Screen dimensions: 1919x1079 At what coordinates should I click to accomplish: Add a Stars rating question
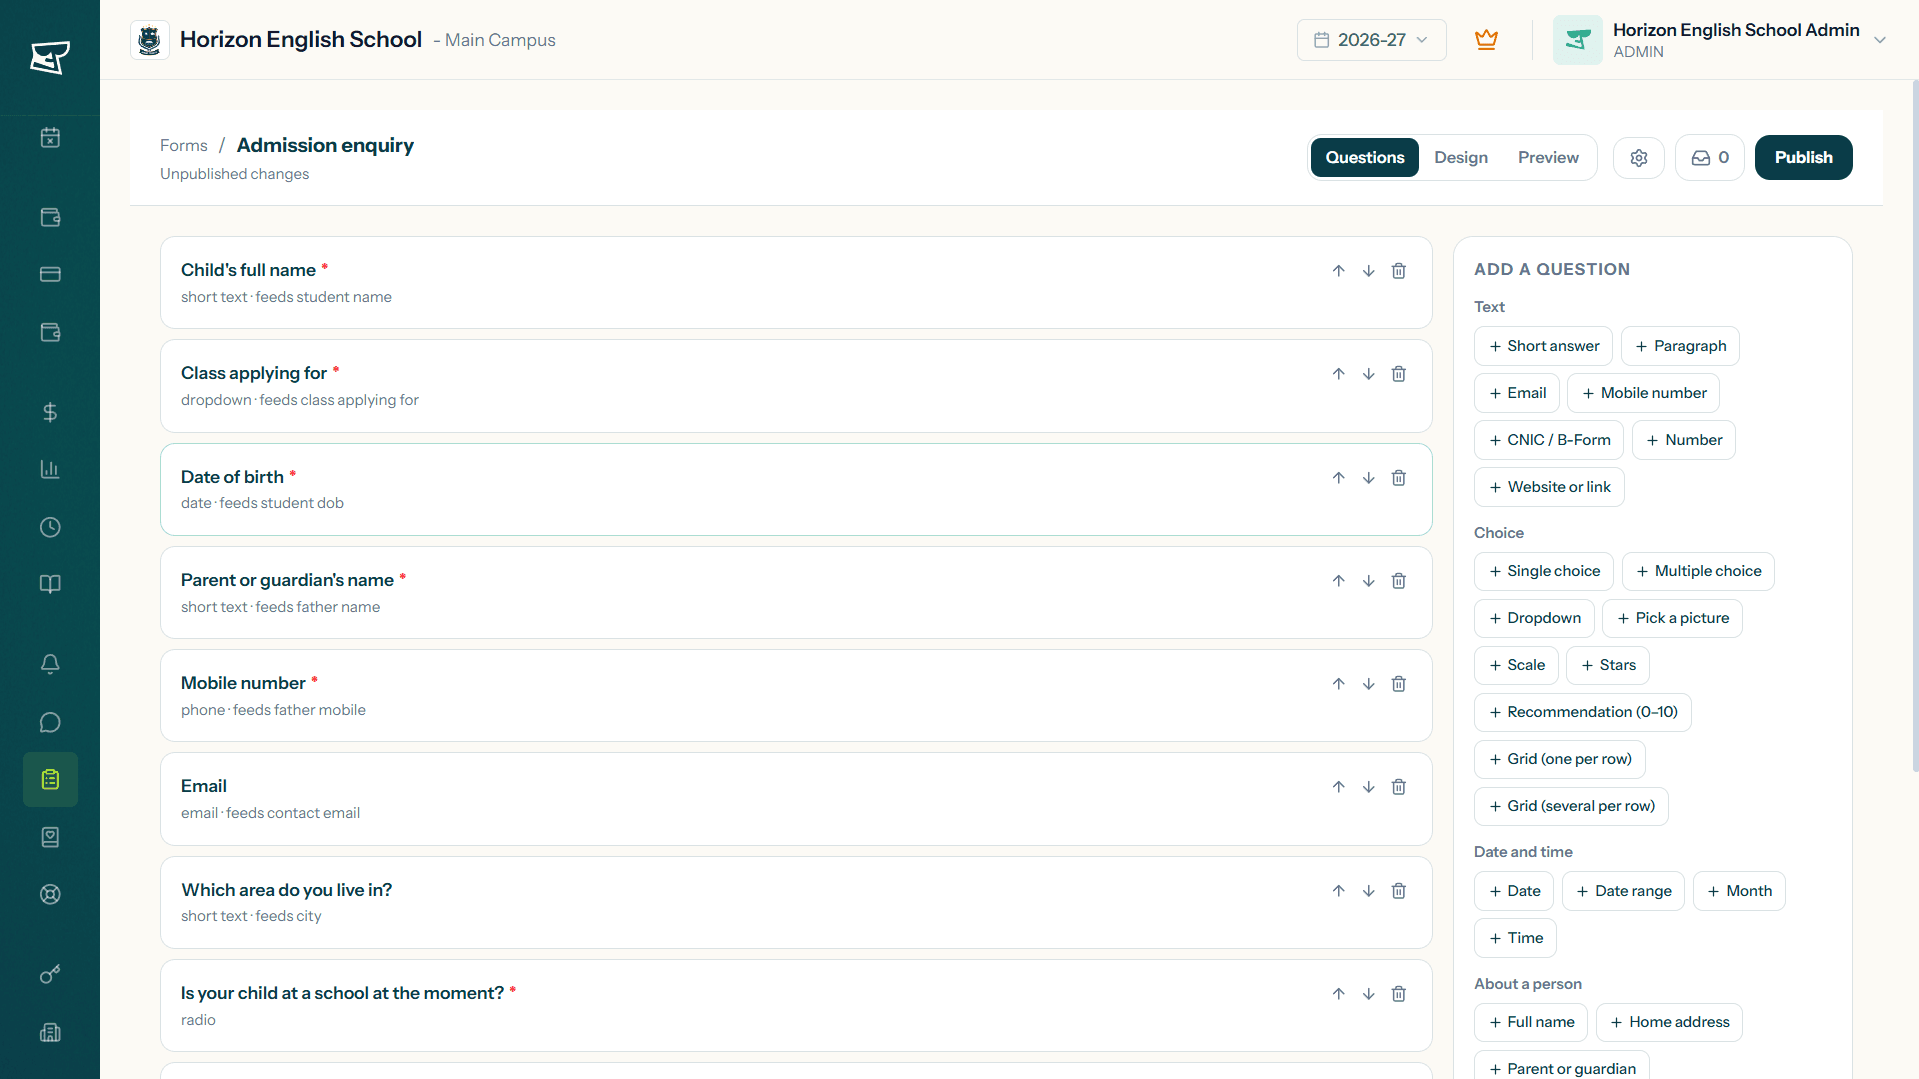pos(1608,665)
